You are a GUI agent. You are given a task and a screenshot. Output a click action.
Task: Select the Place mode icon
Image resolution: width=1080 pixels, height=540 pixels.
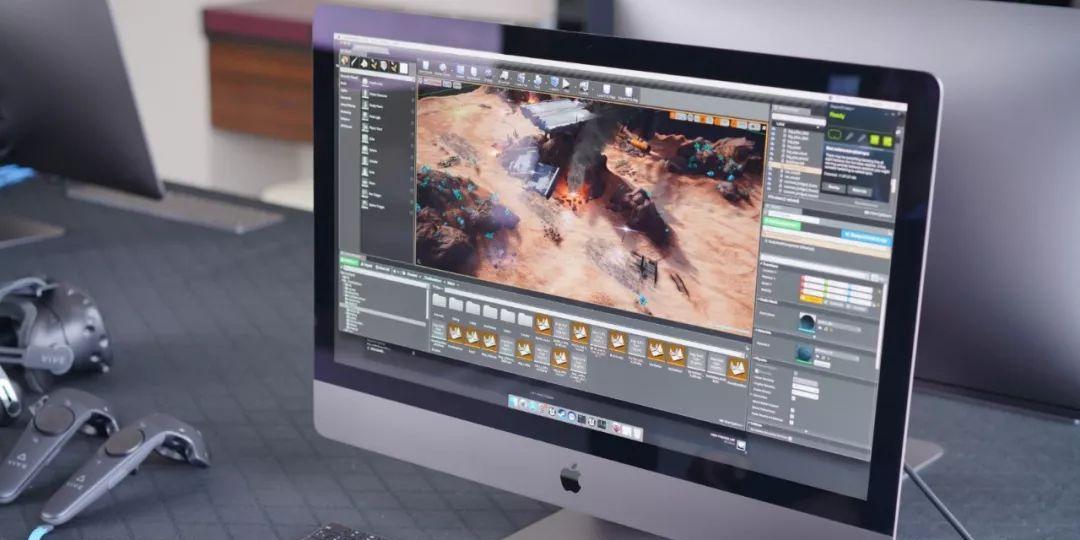pos(344,61)
